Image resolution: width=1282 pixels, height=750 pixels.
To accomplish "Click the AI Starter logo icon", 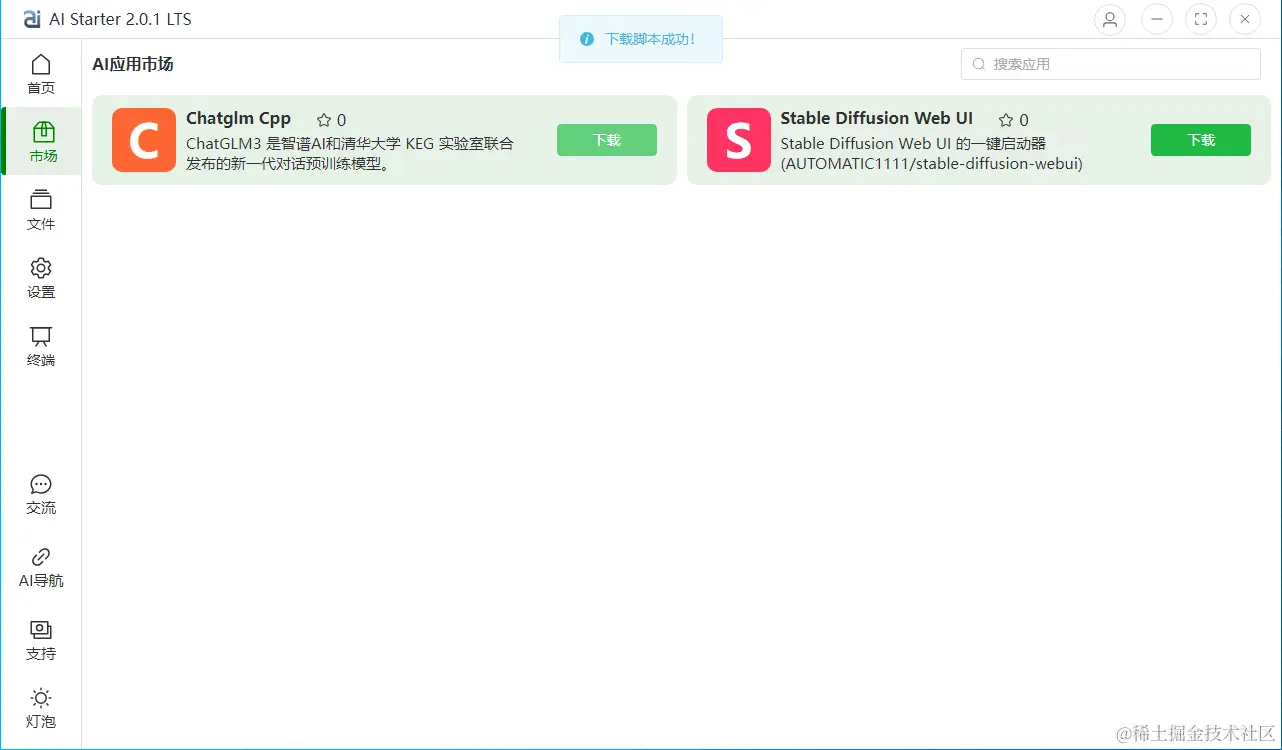I will (x=32, y=19).
